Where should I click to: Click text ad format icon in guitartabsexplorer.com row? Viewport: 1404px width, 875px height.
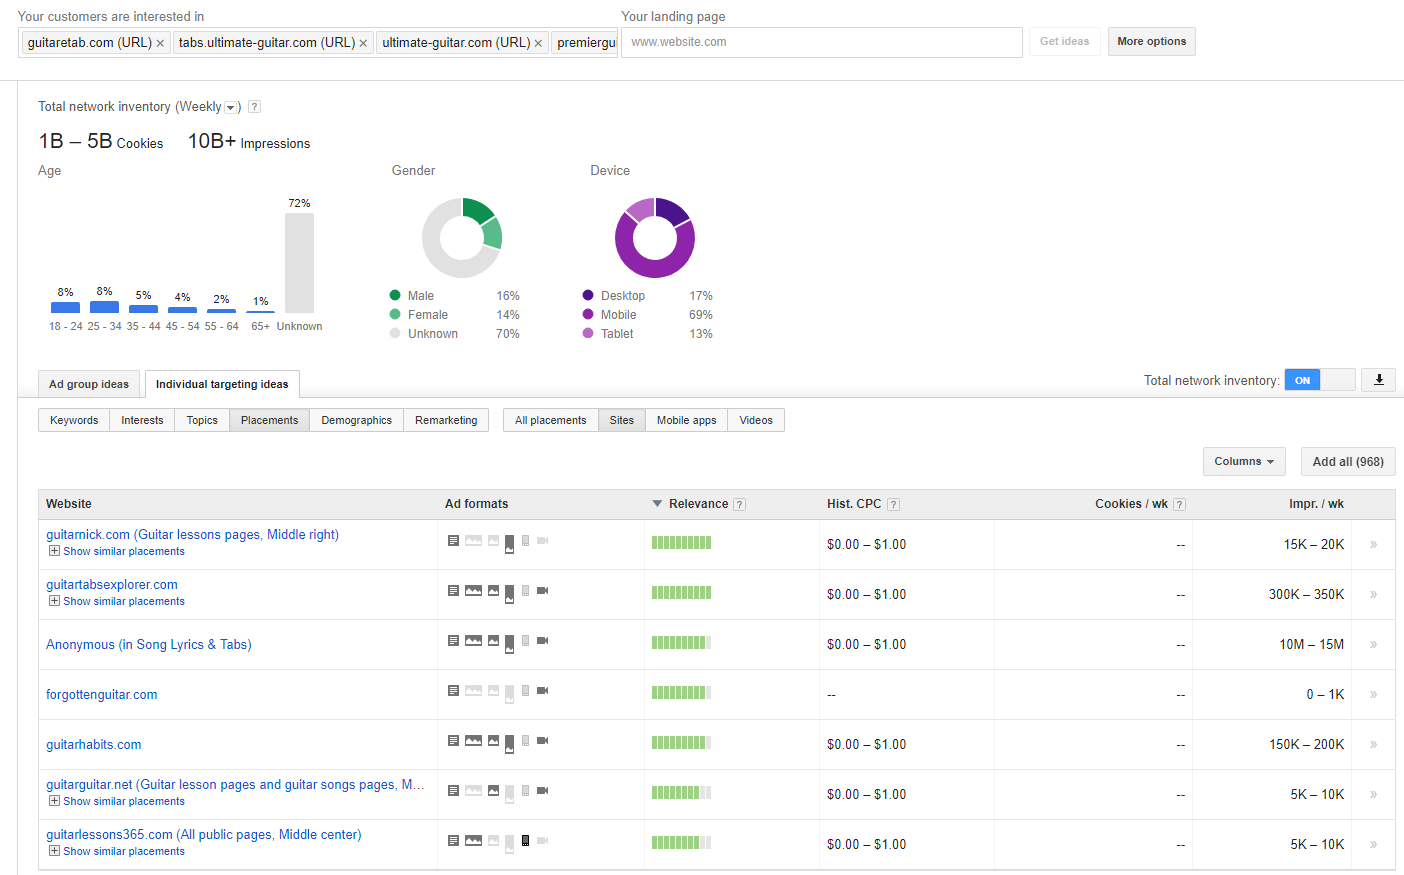point(453,590)
